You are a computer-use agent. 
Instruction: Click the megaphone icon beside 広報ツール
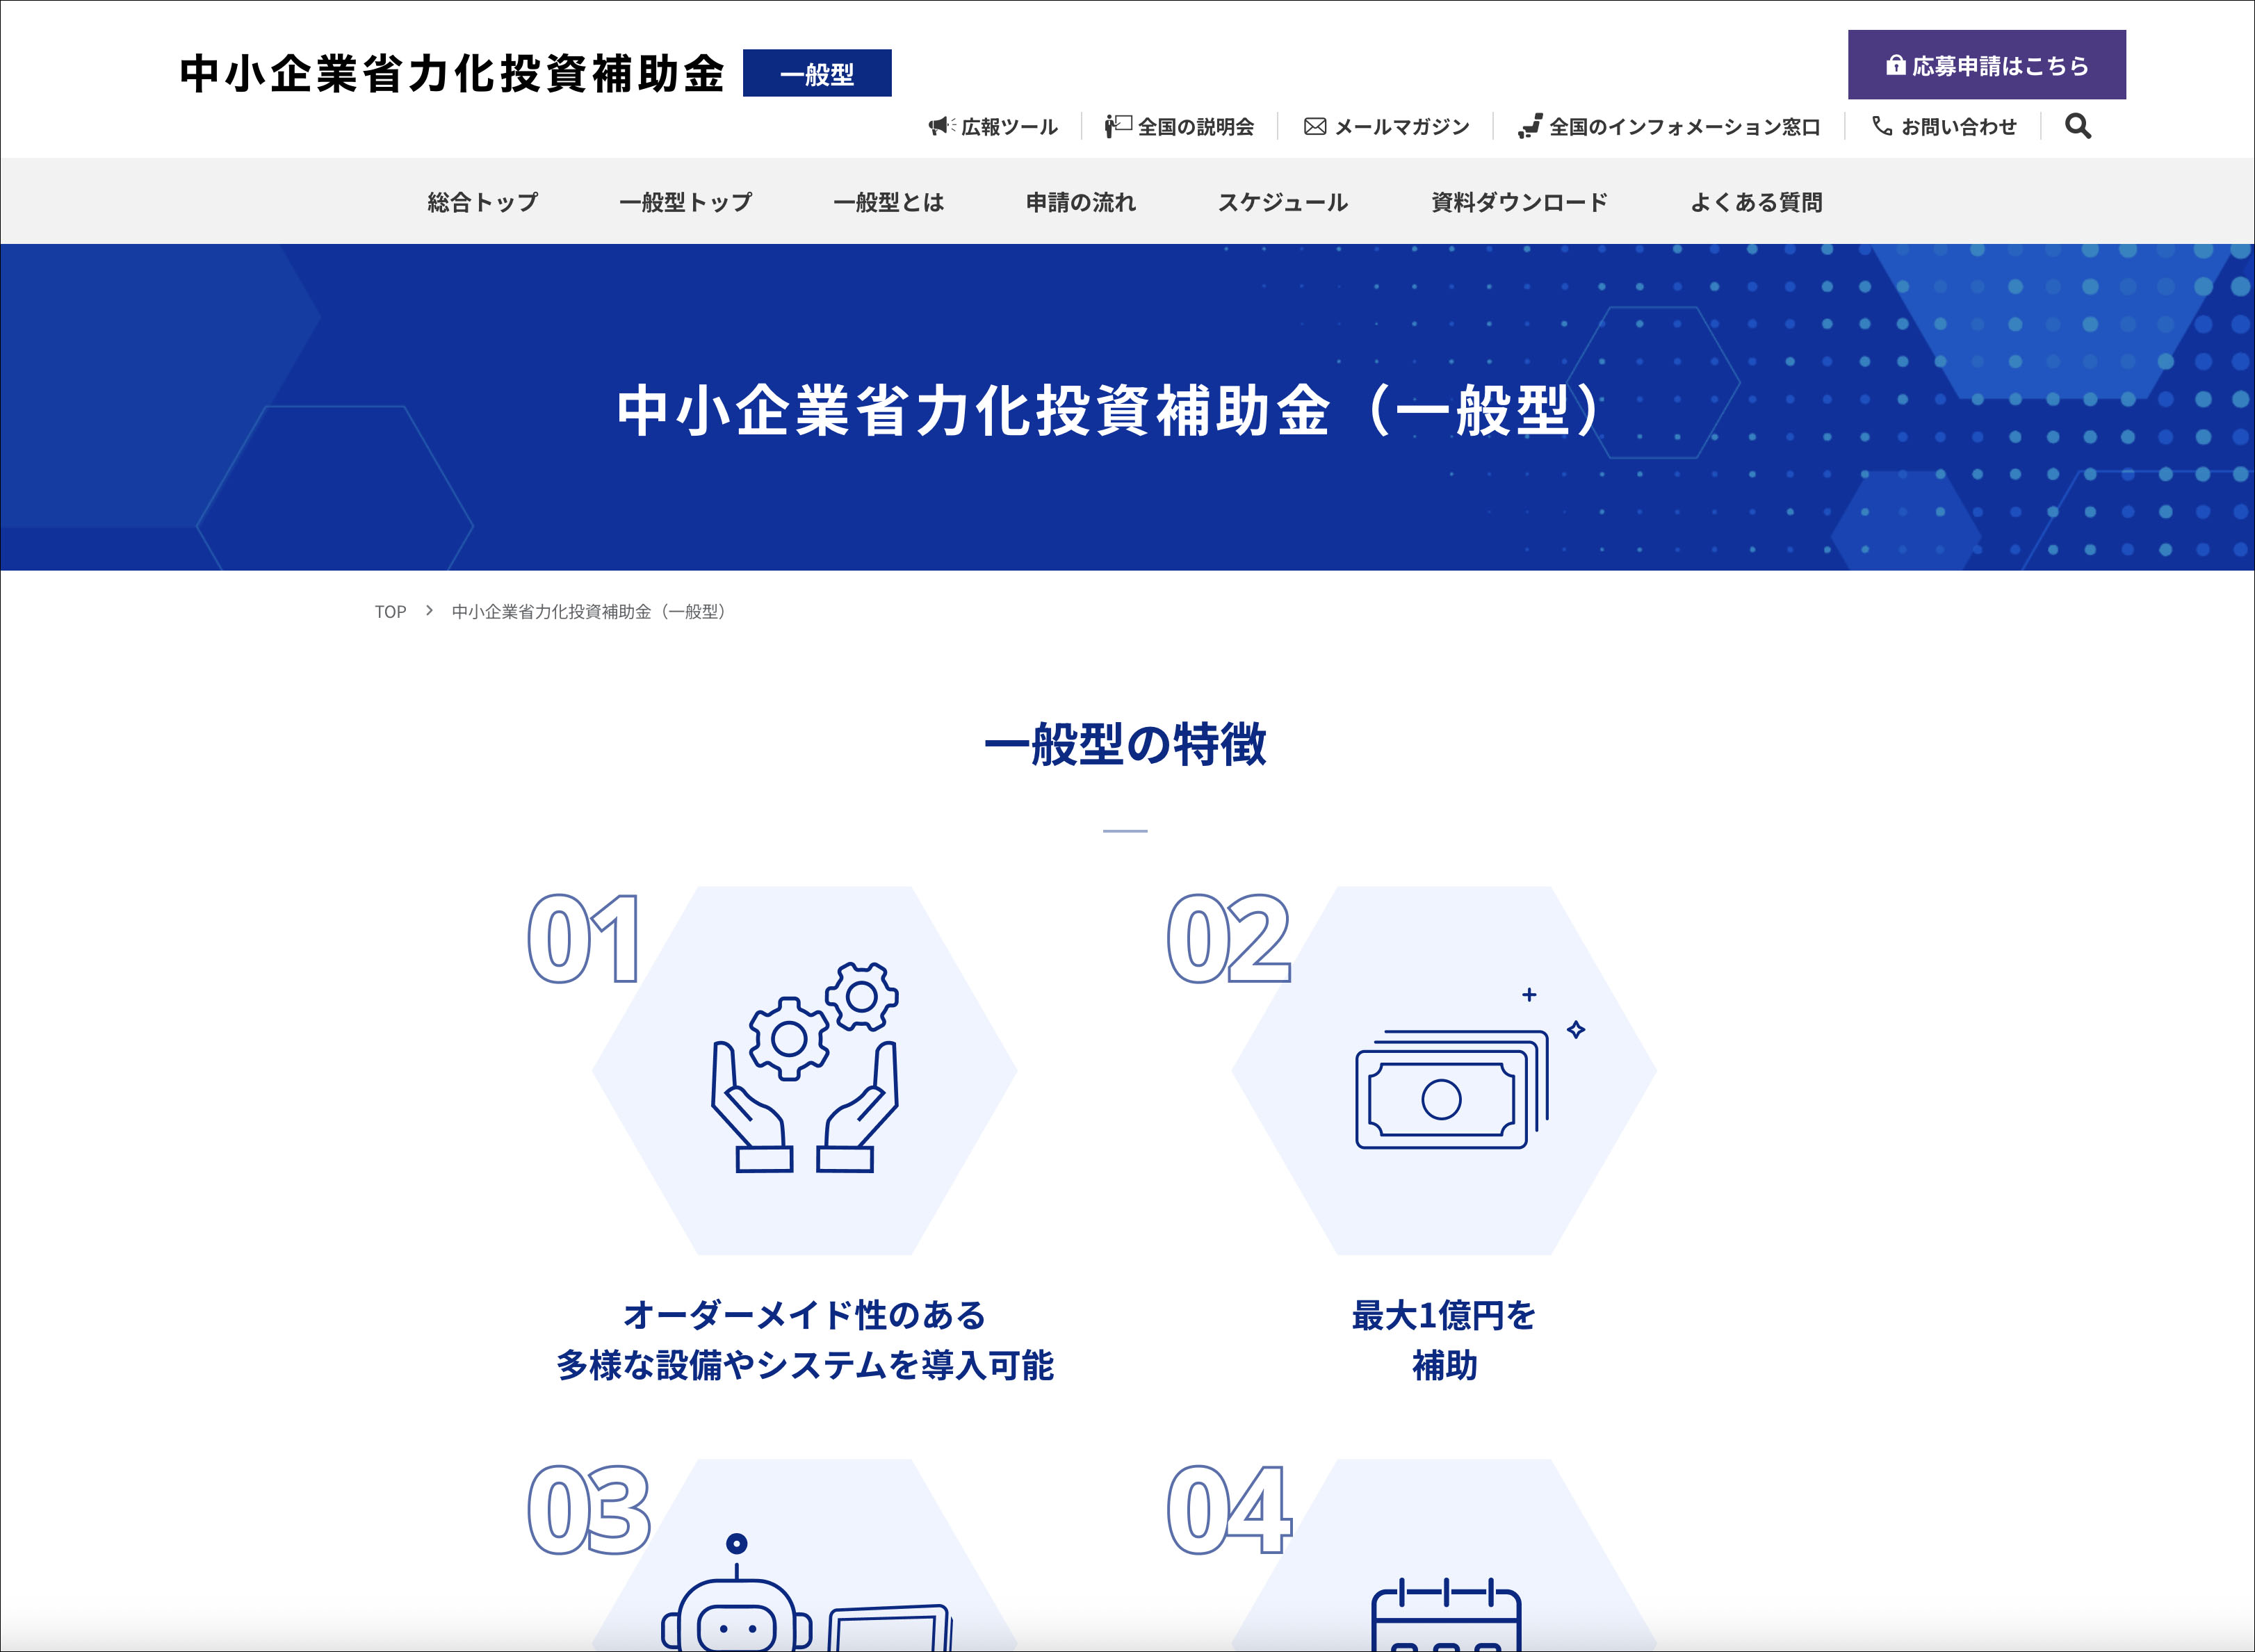[x=941, y=126]
